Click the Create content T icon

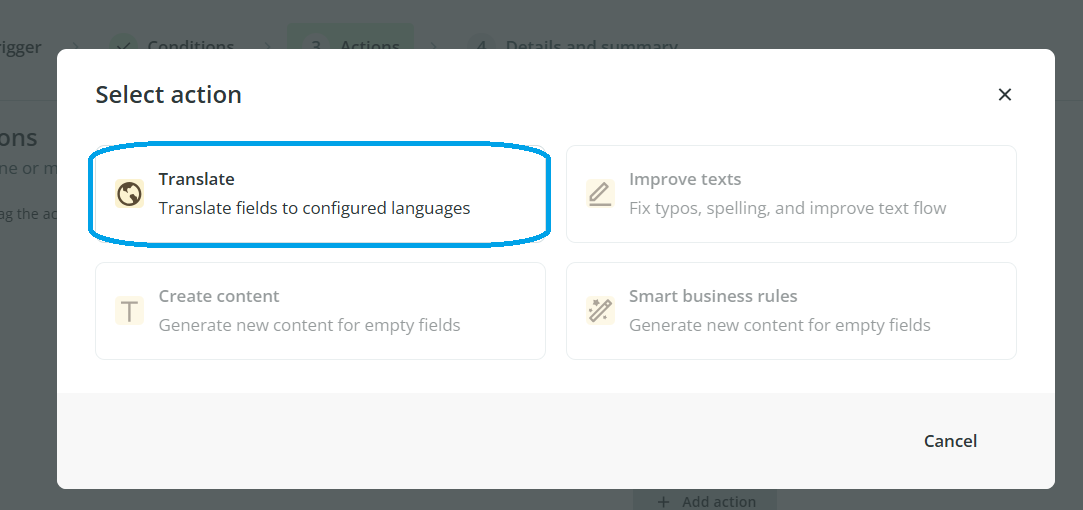(x=129, y=311)
